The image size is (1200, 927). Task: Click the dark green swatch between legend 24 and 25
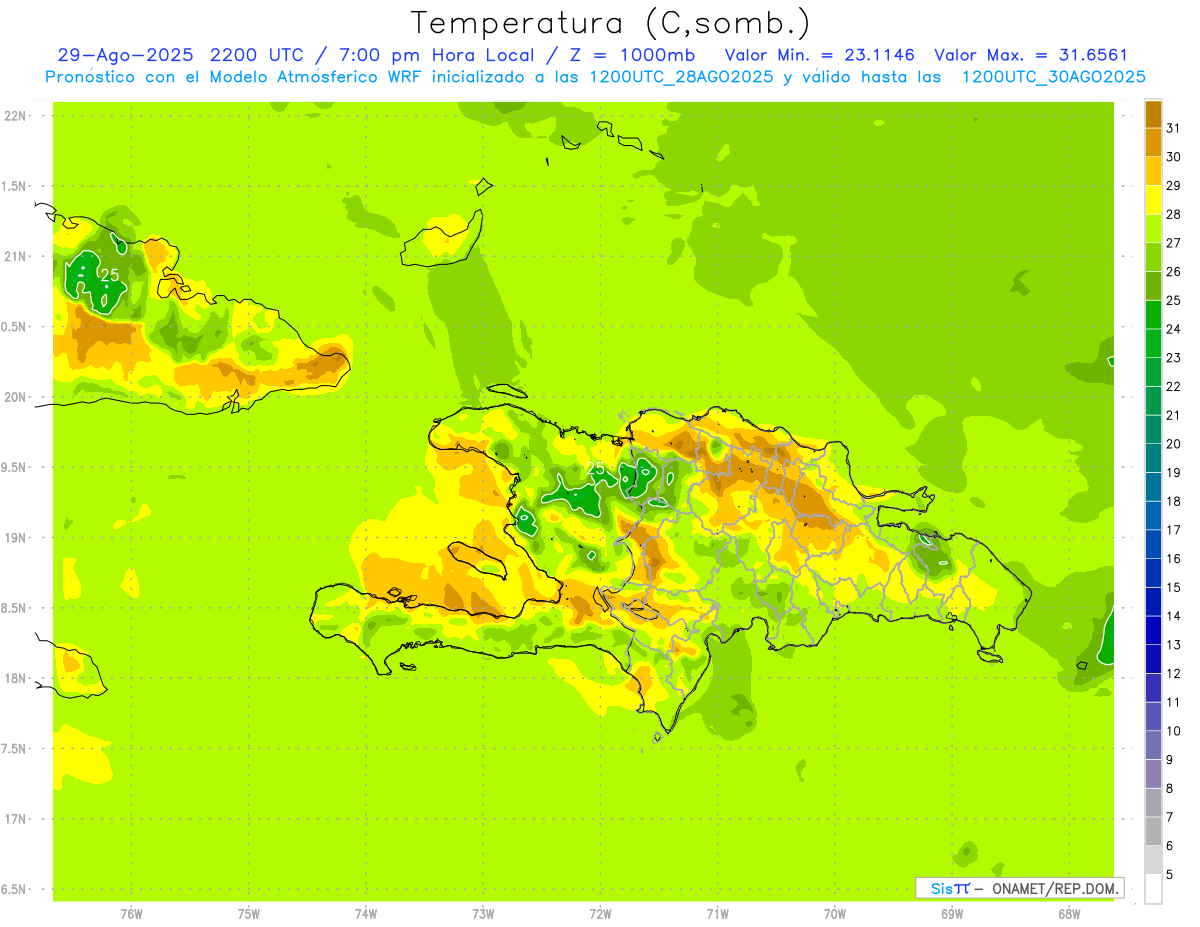[1153, 314]
